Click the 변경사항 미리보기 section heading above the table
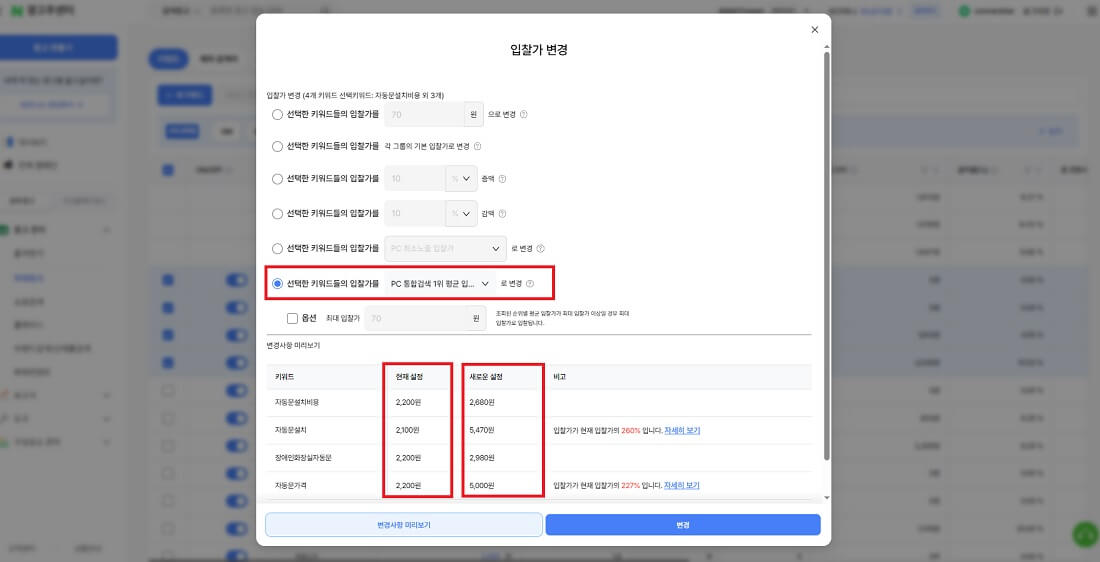 pyautogui.click(x=293, y=346)
